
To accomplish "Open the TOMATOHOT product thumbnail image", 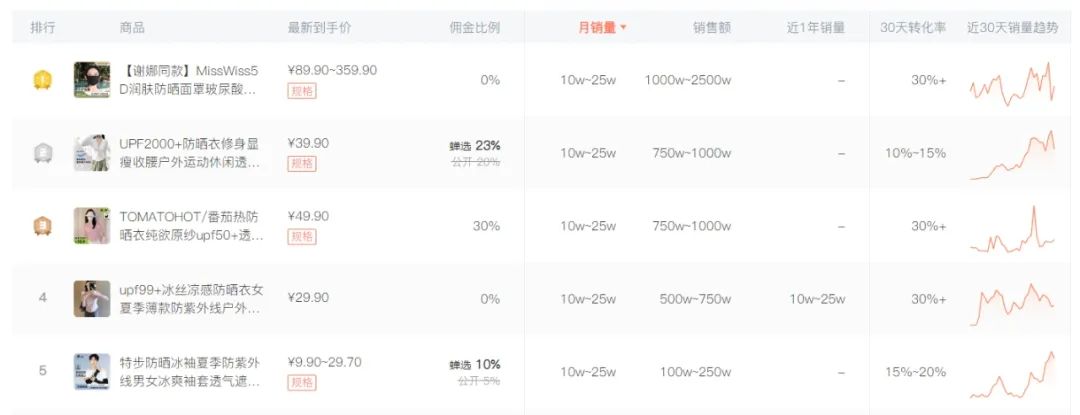I will coord(92,226).
